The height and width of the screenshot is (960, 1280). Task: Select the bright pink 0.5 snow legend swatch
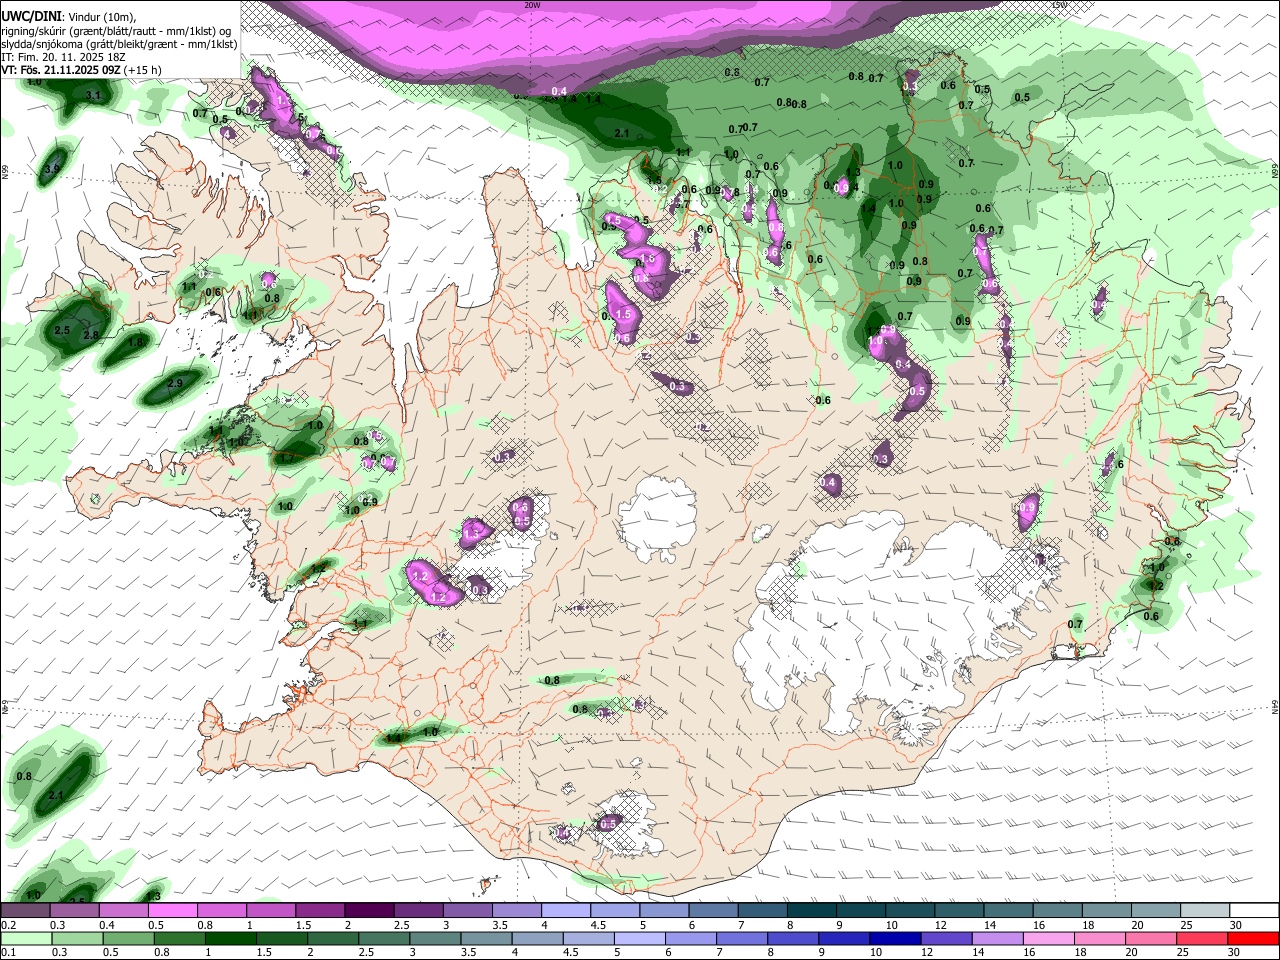(x=172, y=911)
